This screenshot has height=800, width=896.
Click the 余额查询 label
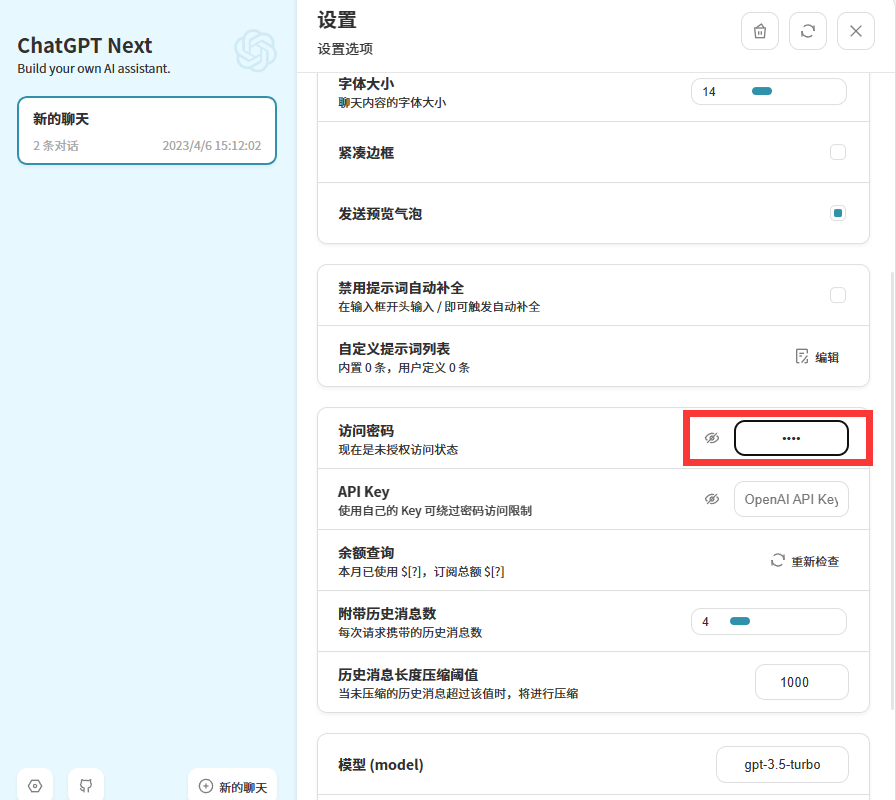click(366, 553)
